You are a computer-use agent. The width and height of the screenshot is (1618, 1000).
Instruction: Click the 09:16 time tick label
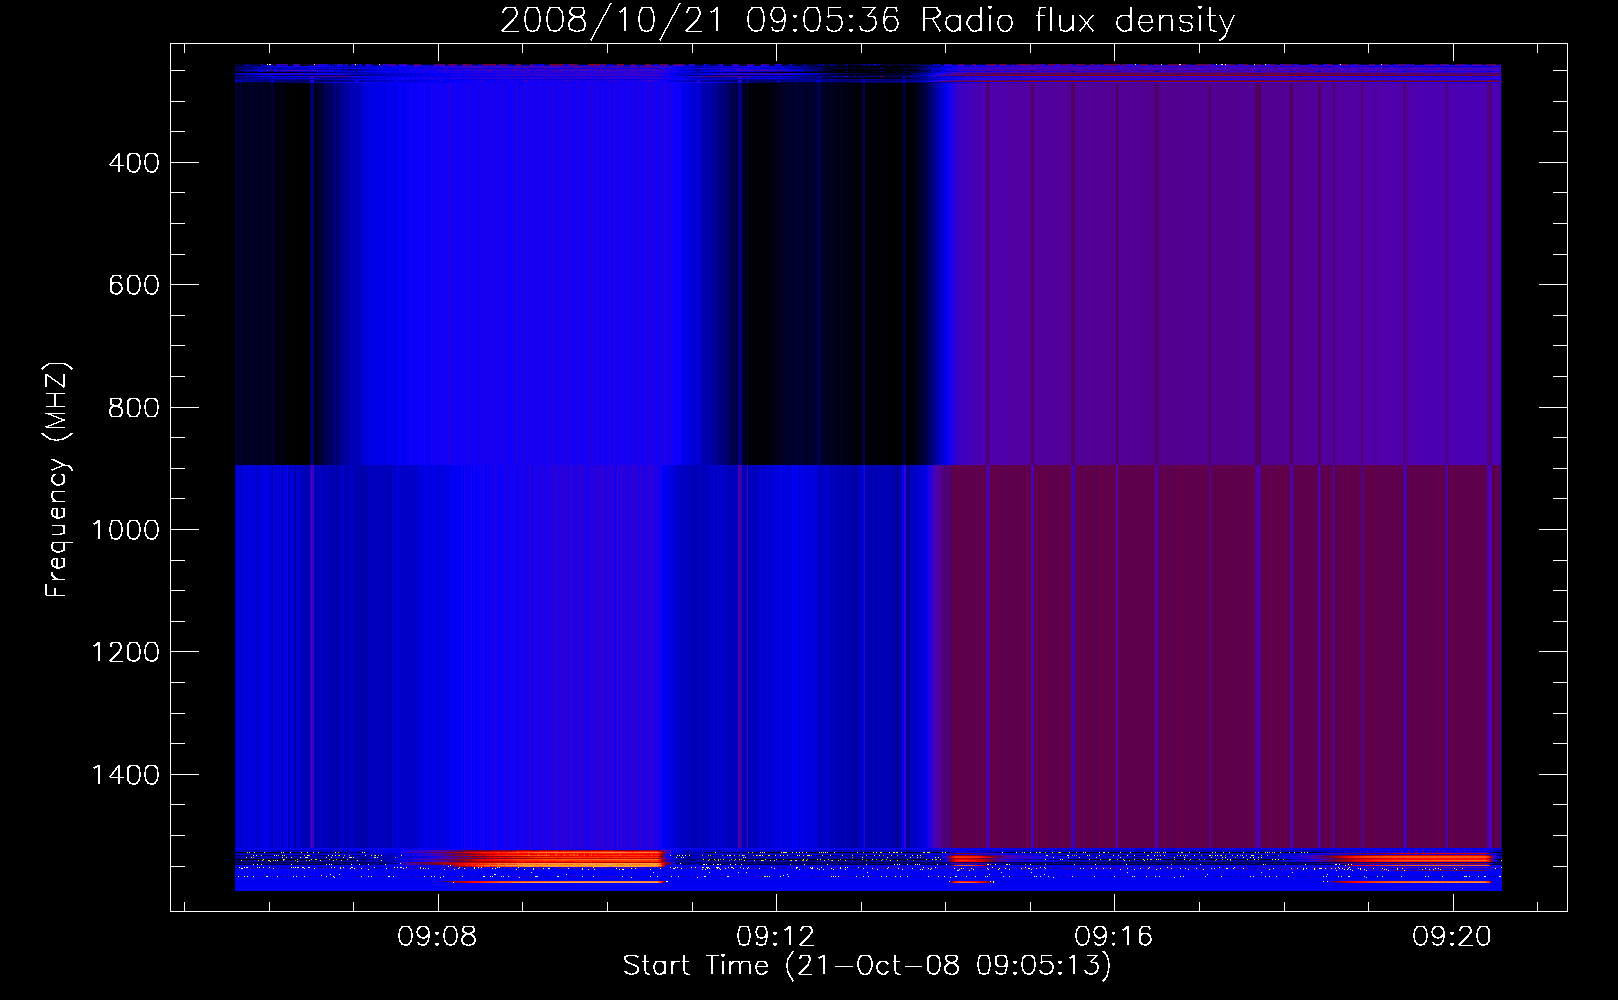(1113, 937)
